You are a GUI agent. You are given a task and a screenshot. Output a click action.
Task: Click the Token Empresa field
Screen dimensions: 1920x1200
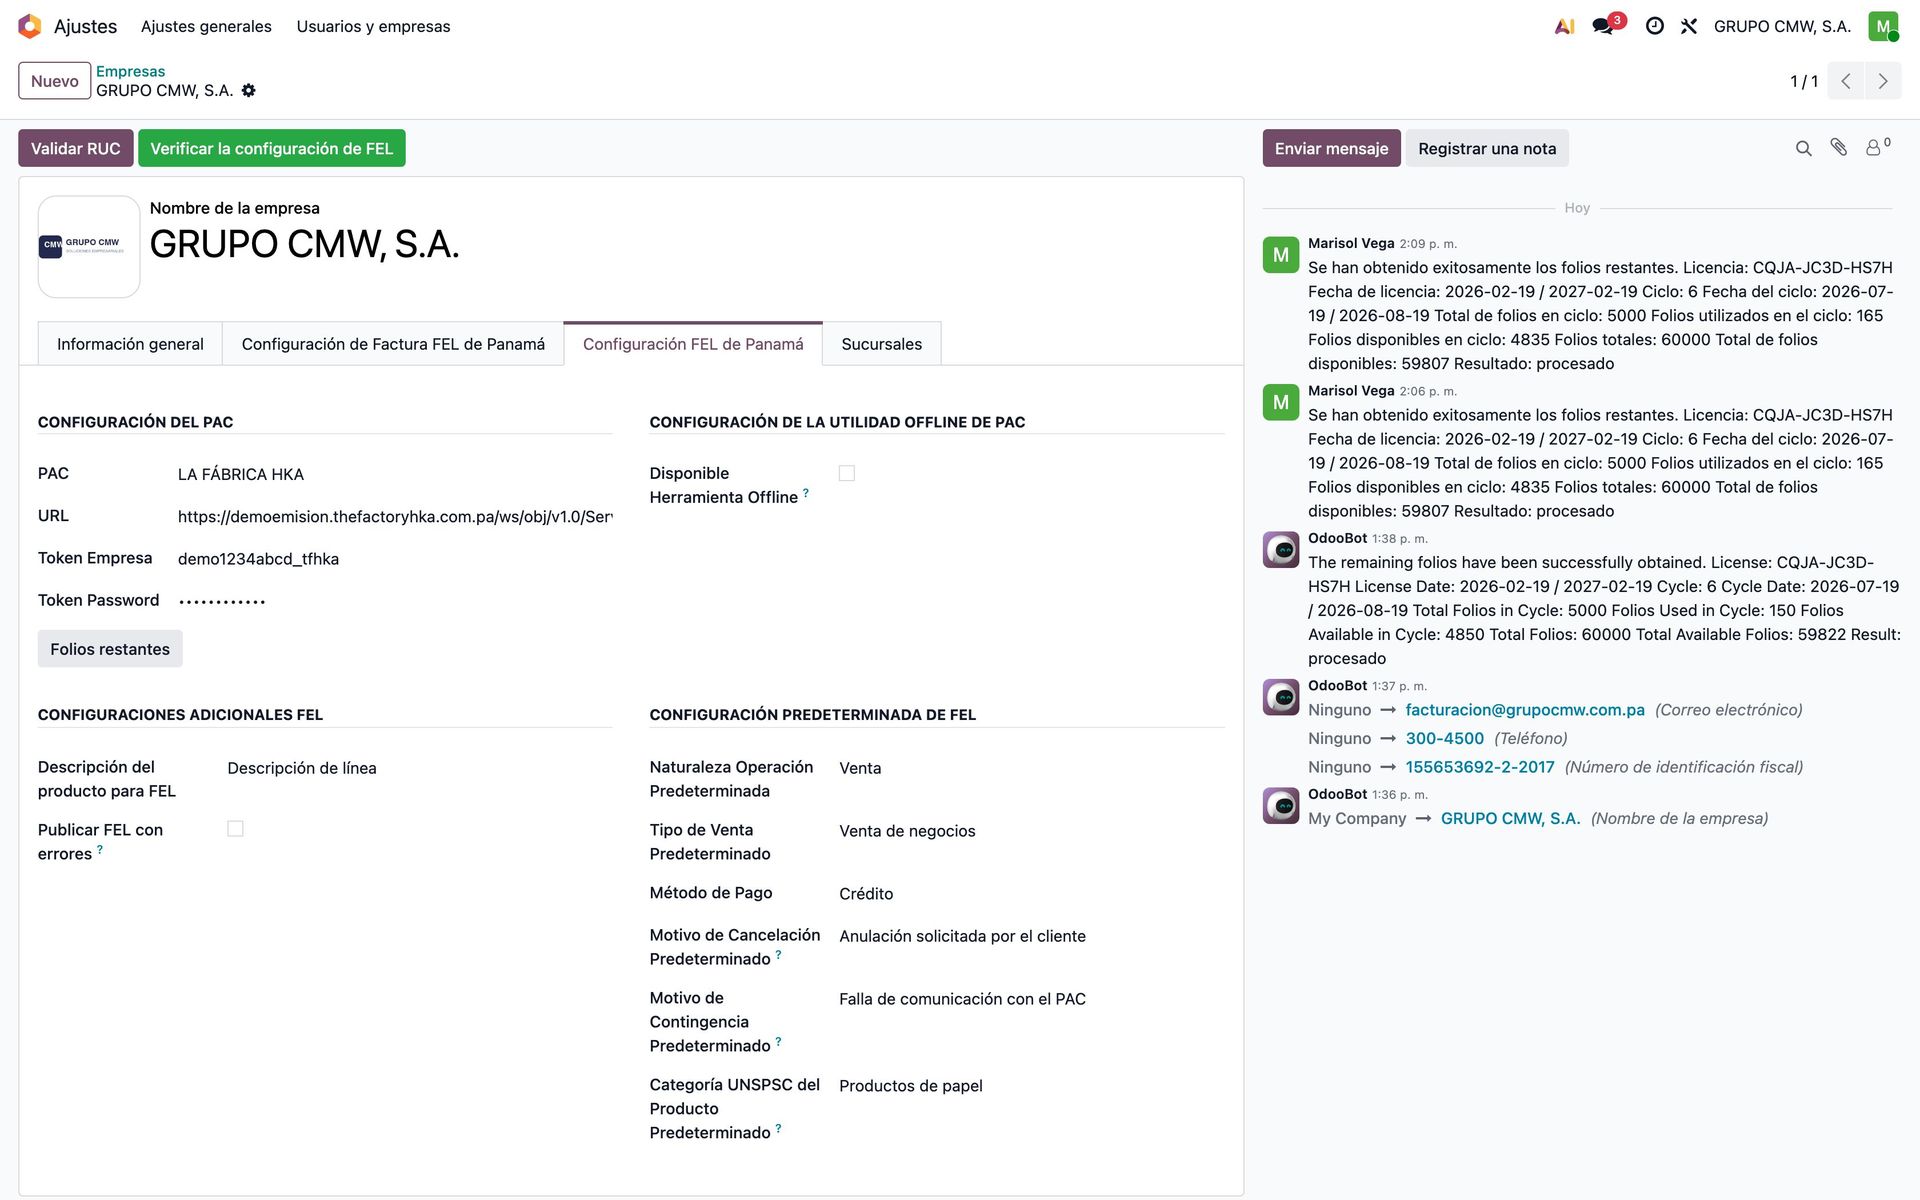click(x=395, y=559)
